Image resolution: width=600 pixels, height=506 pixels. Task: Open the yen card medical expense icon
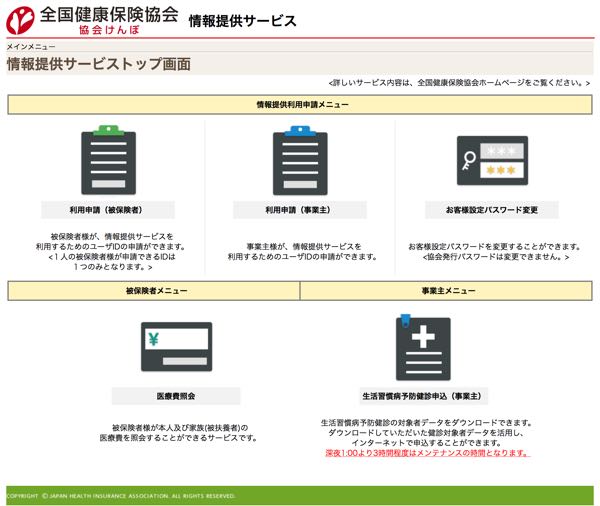[x=176, y=347]
